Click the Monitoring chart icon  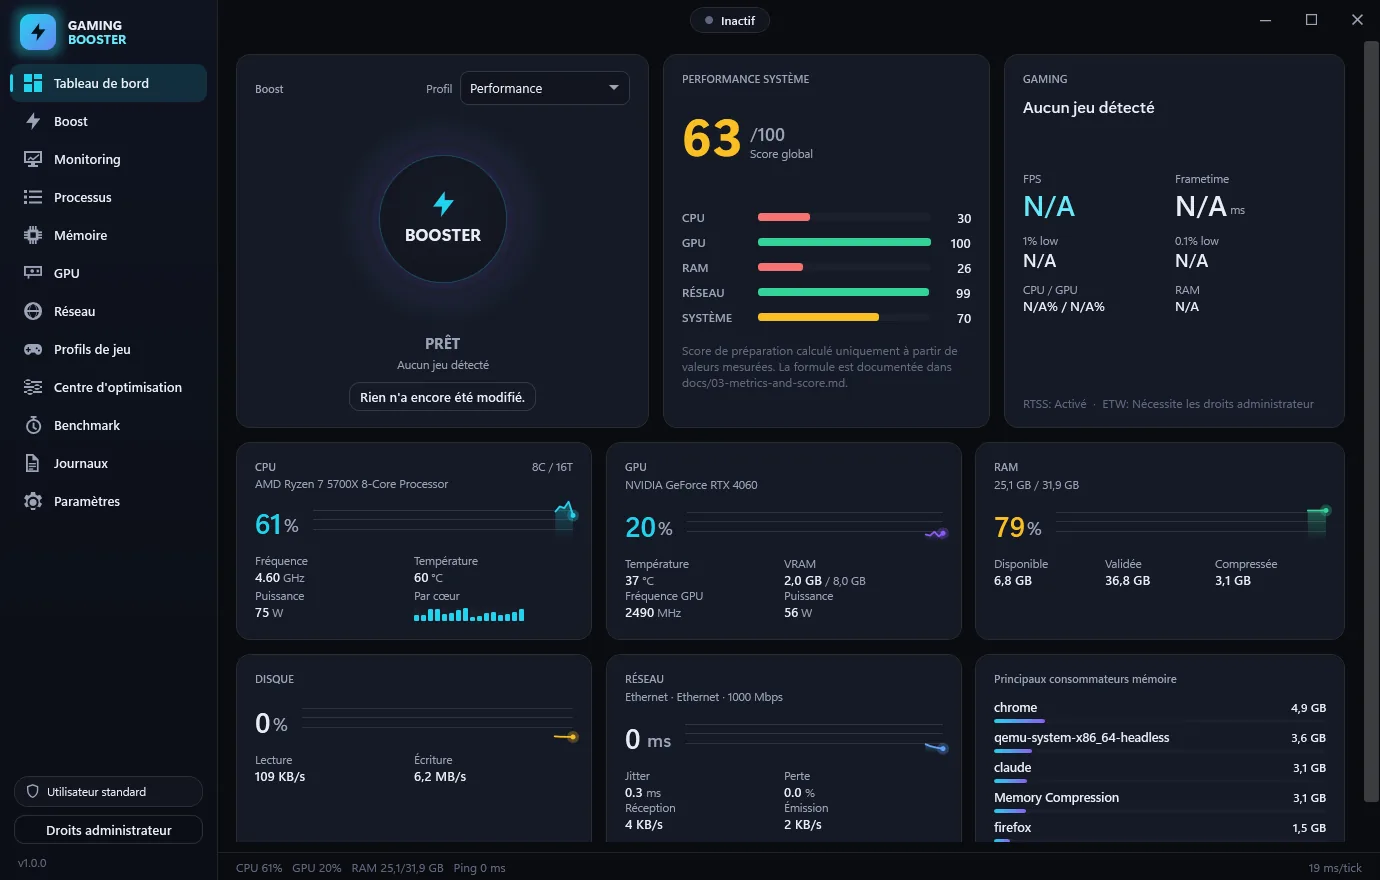33,159
